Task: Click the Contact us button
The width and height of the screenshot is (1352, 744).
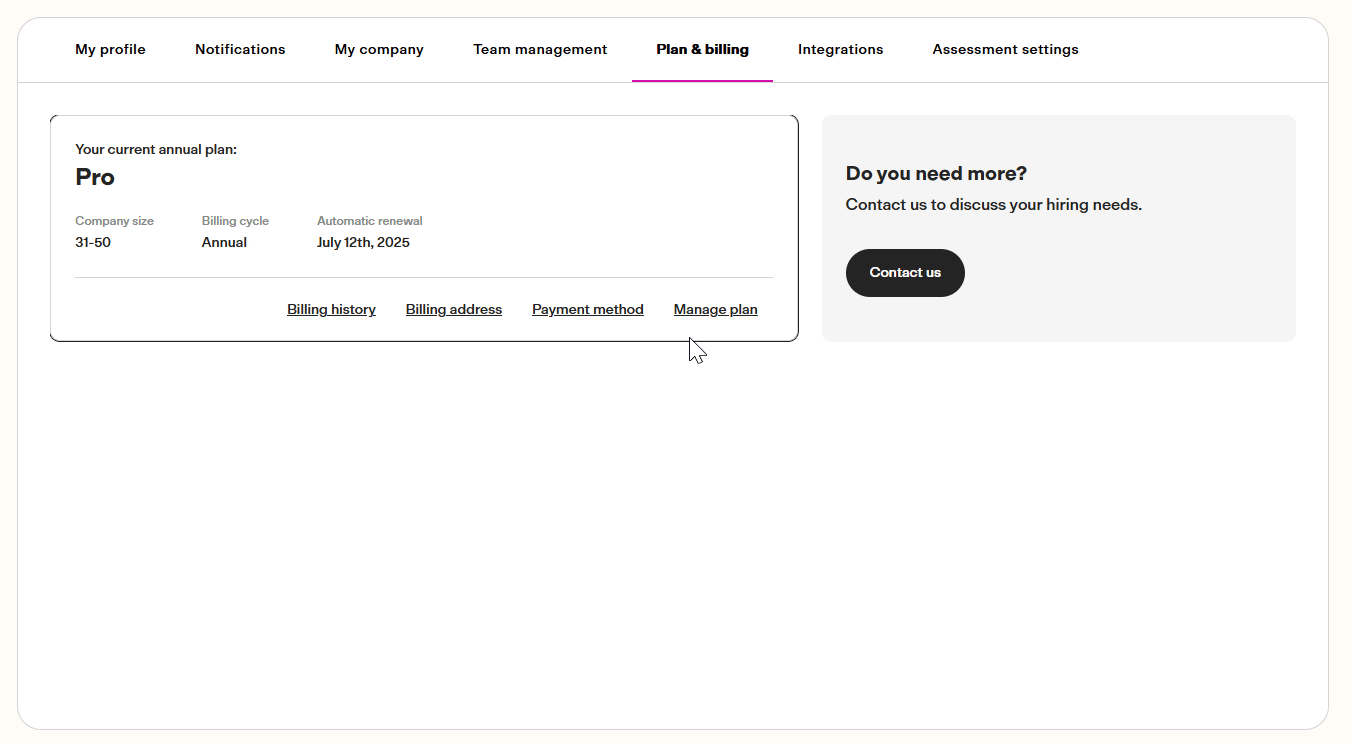Action: click(x=905, y=273)
